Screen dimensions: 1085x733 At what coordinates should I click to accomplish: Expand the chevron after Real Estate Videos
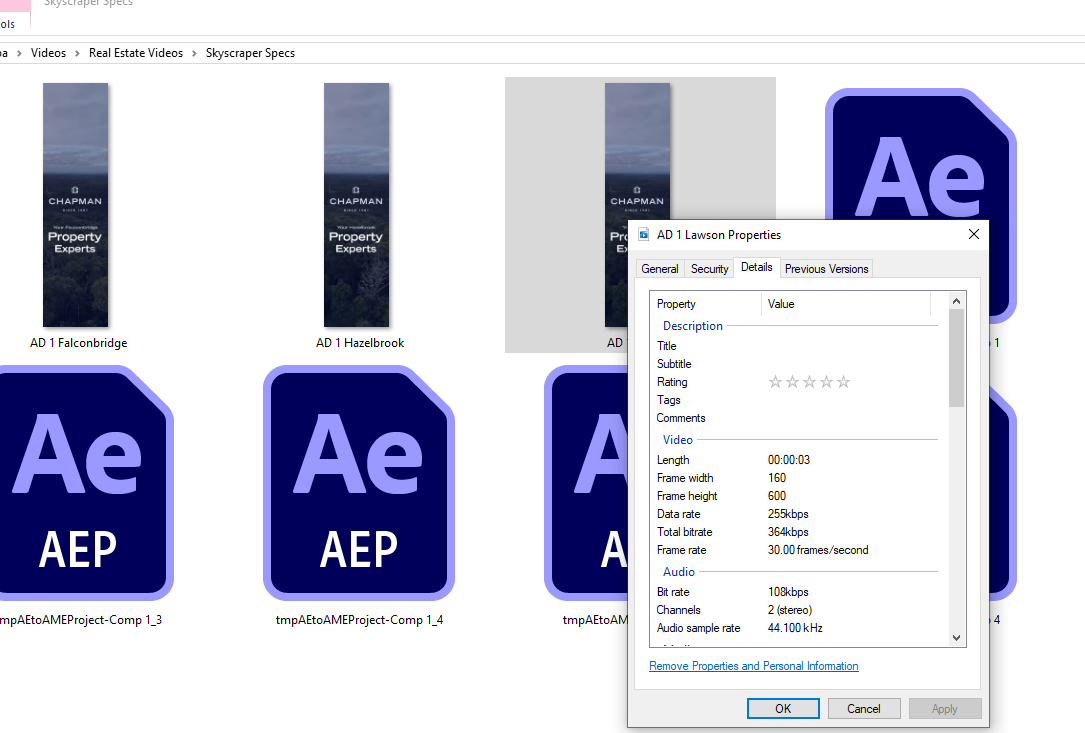click(194, 53)
